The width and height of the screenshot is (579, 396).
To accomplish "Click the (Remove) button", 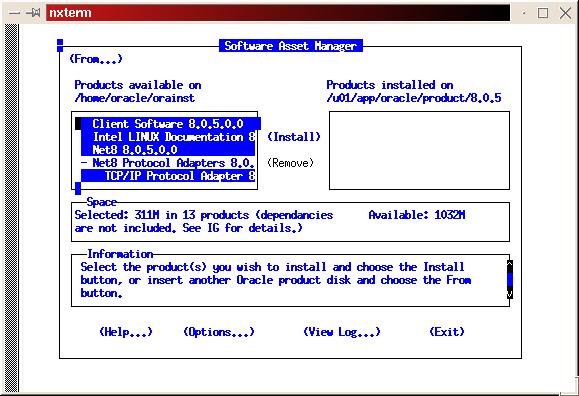I will pos(290,163).
